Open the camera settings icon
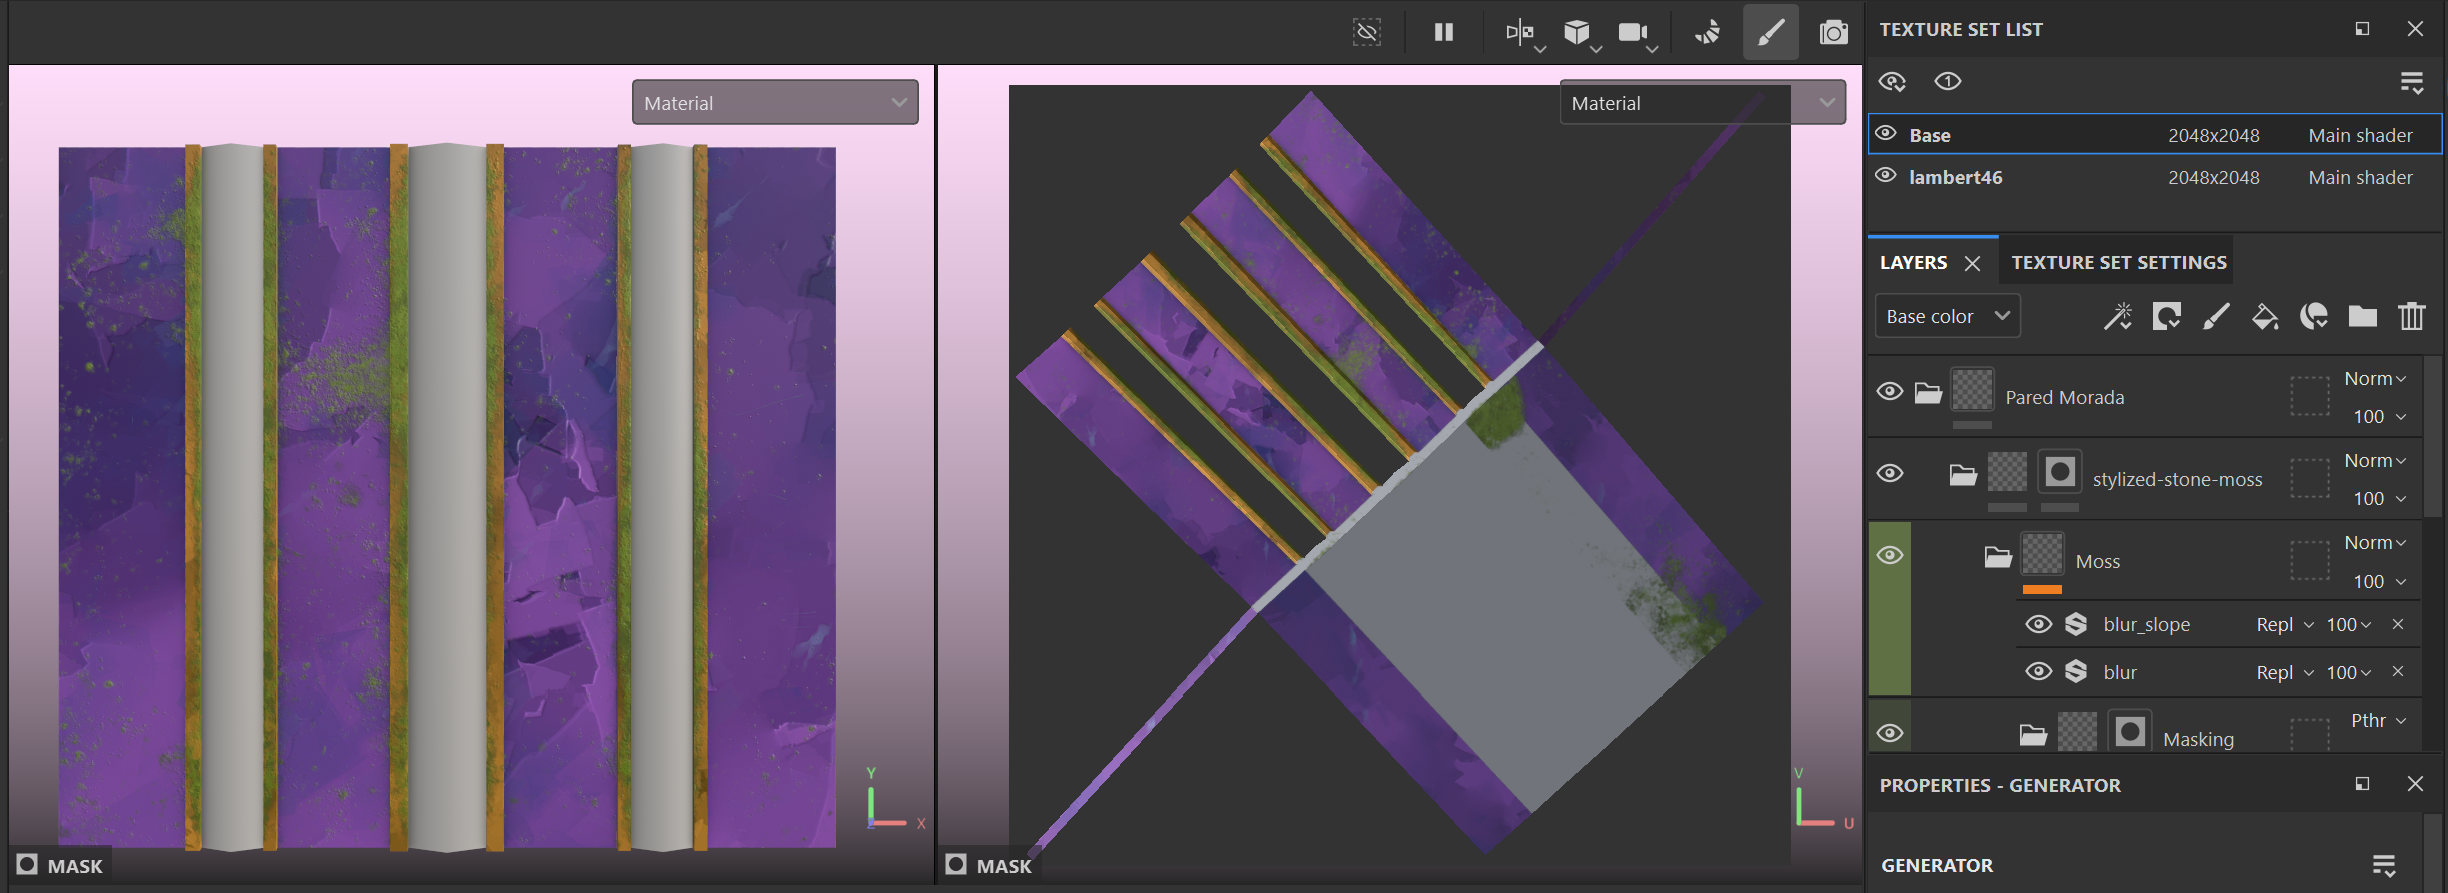Image resolution: width=2448 pixels, height=893 pixels. [1632, 32]
